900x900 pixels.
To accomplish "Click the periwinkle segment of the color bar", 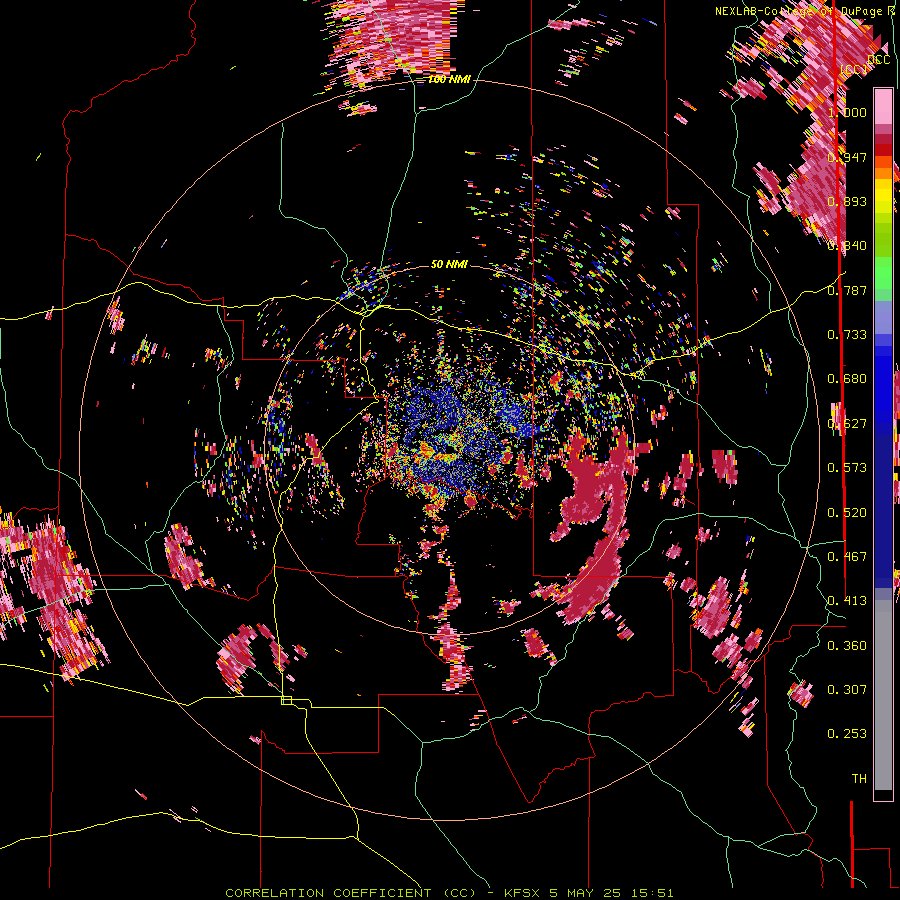I will [883, 317].
